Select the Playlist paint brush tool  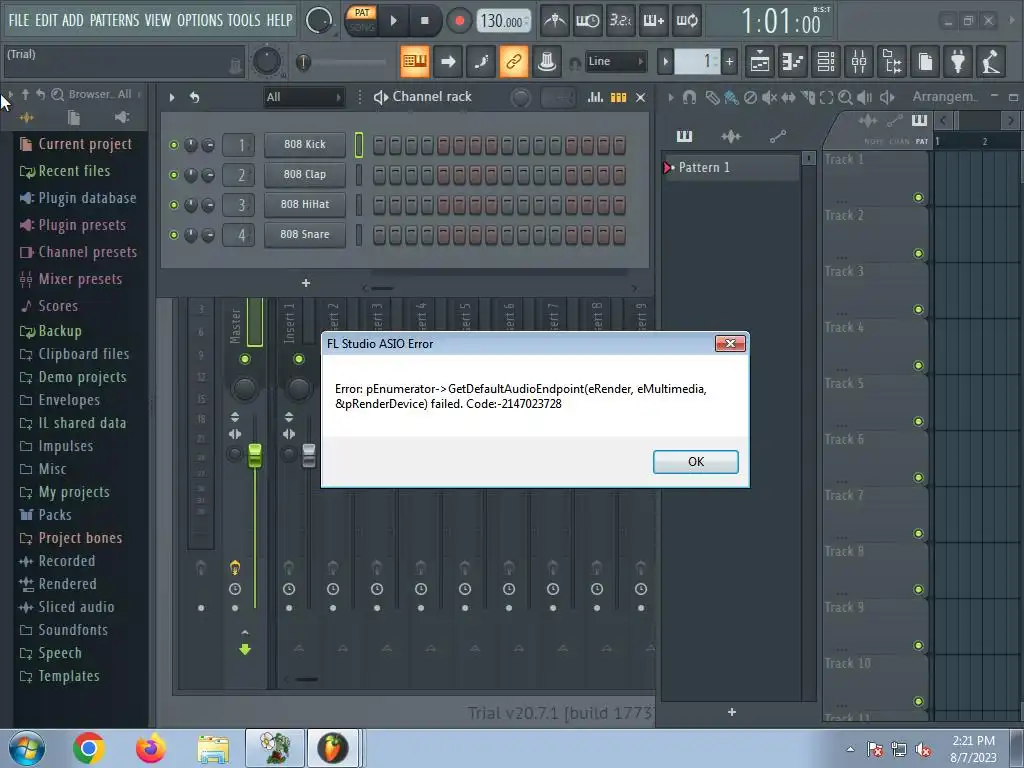pyautogui.click(x=731, y=97)
